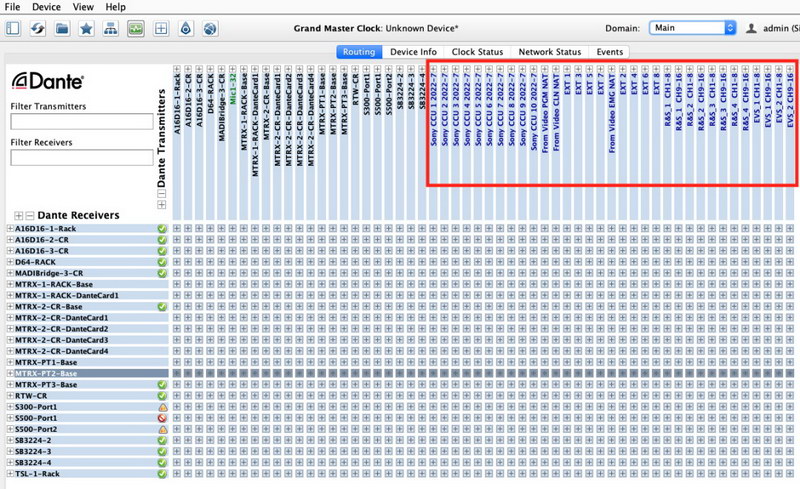Screen dimensions: 800x489
Task: Click green check status for A16D16-1-Rack
Action: point(162,229)
